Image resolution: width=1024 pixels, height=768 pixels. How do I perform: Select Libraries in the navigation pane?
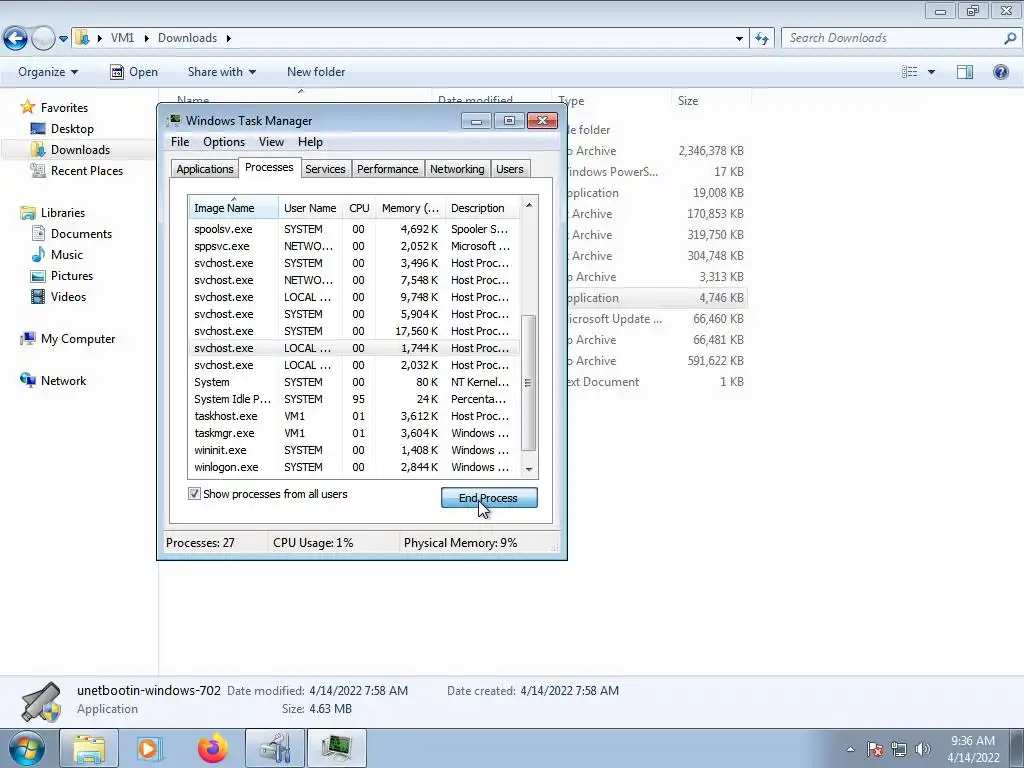63,213
